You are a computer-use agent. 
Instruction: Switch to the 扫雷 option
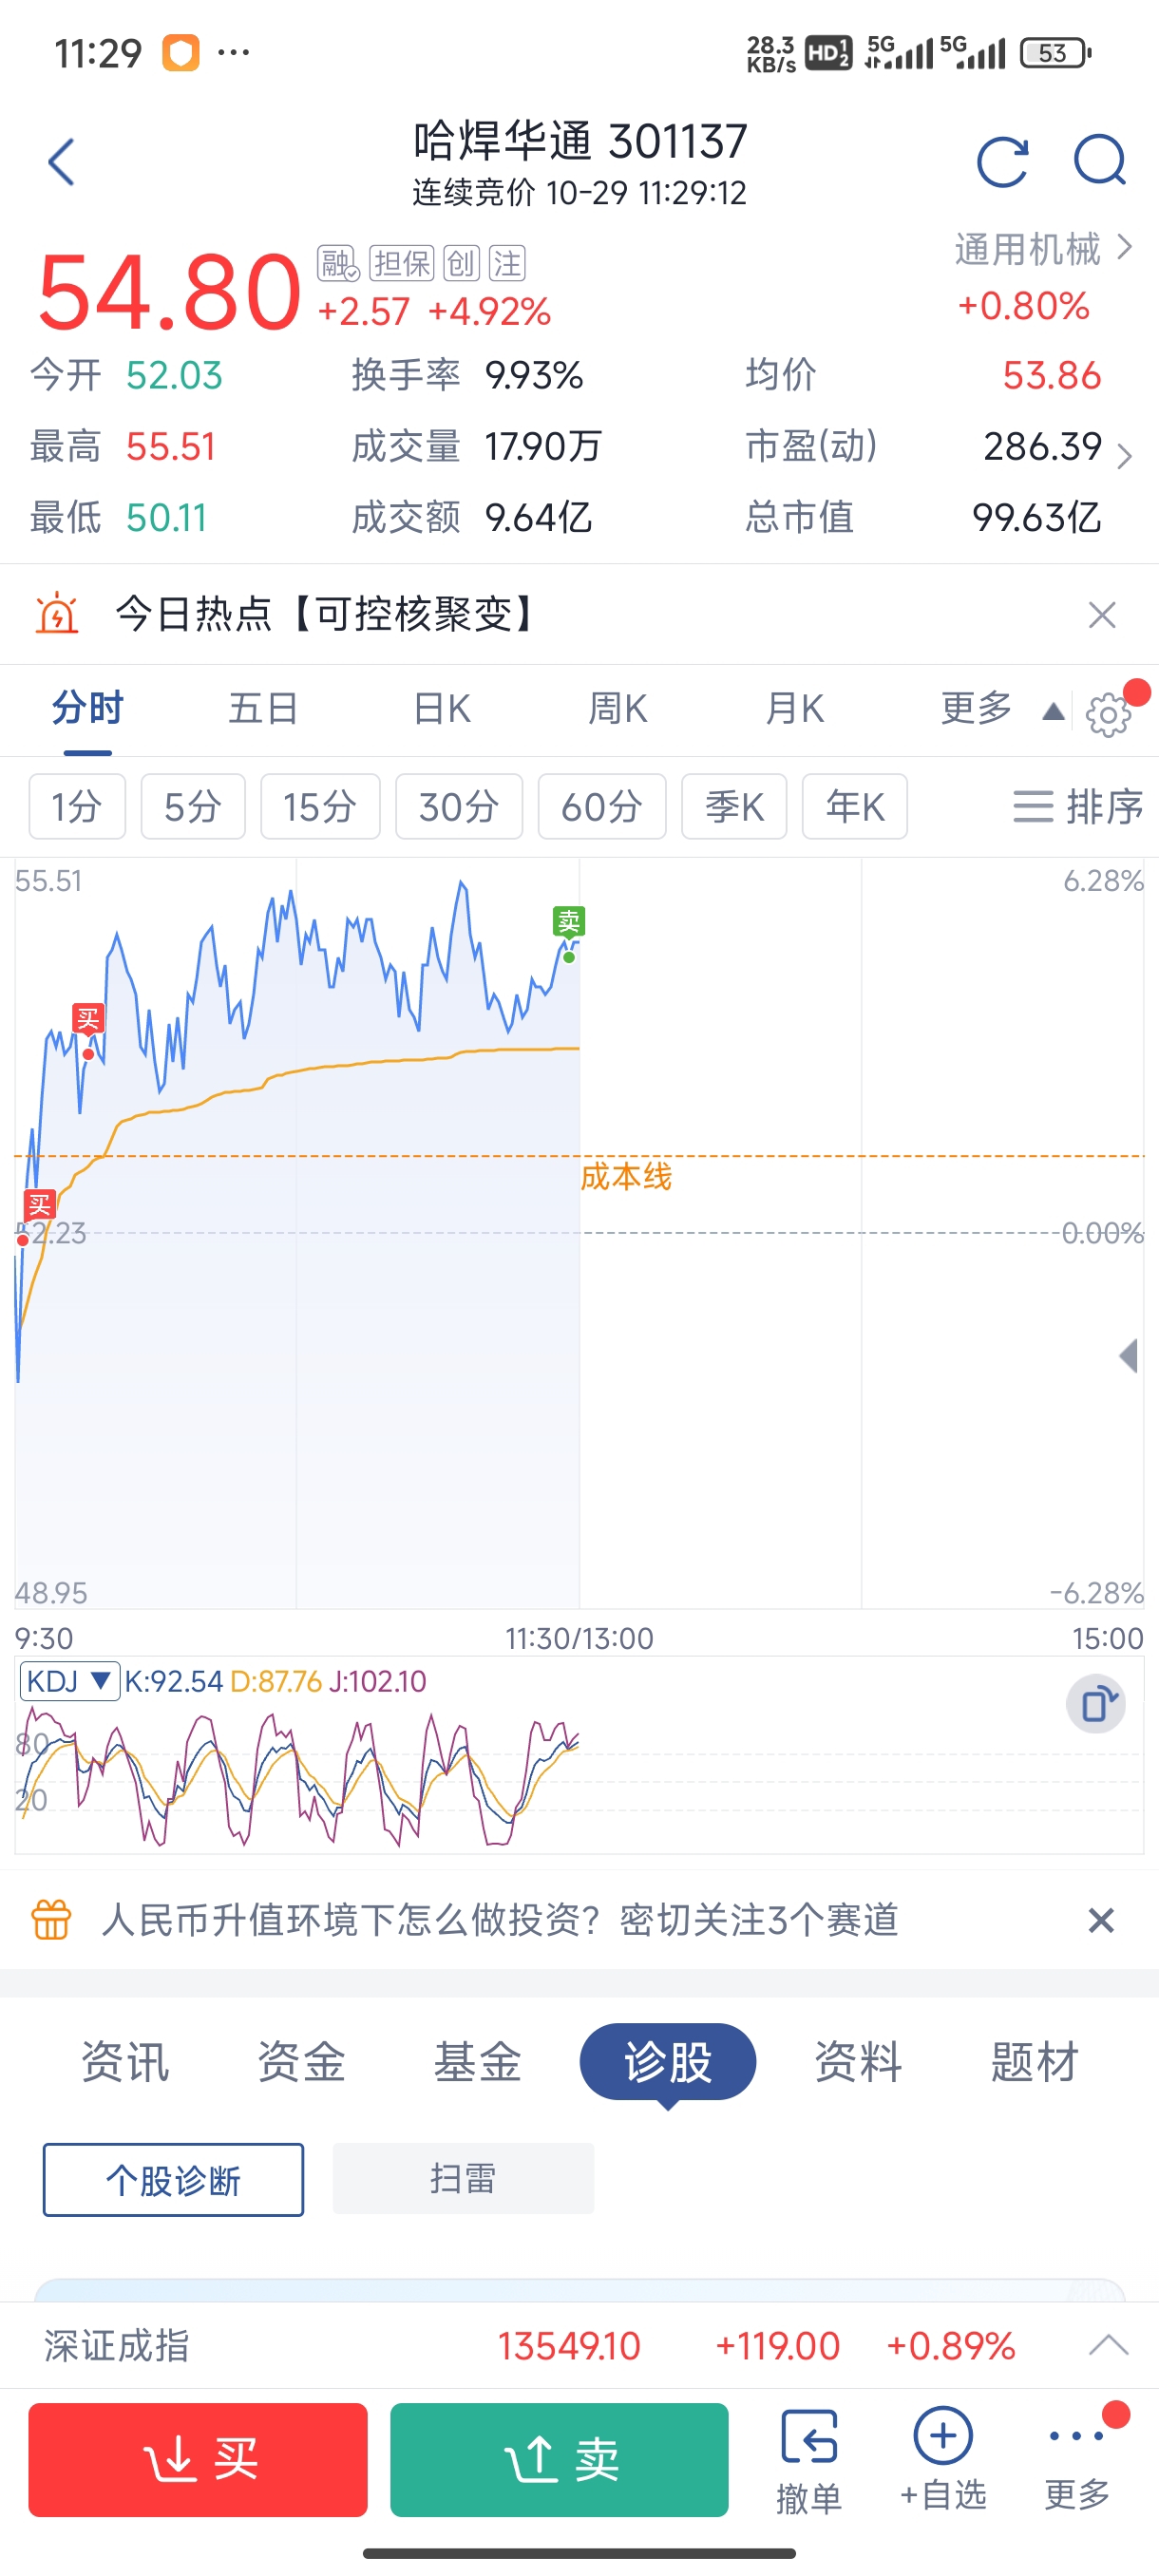pyautogui.click(x=463, y=2178)
